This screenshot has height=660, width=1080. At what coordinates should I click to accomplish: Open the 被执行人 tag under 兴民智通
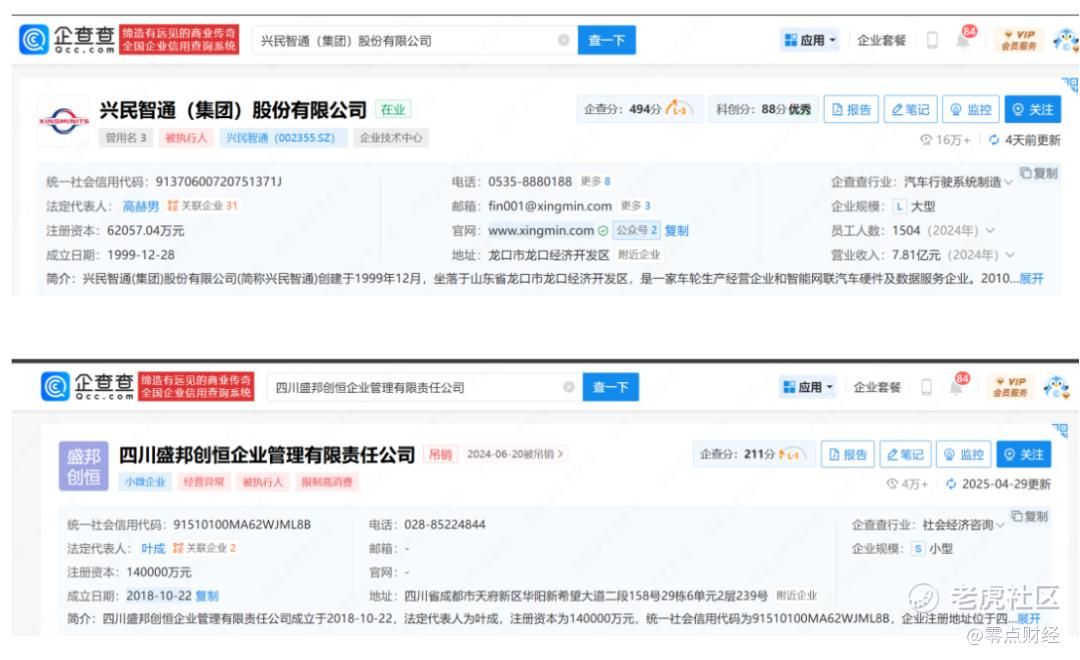(x=186, y=138)
